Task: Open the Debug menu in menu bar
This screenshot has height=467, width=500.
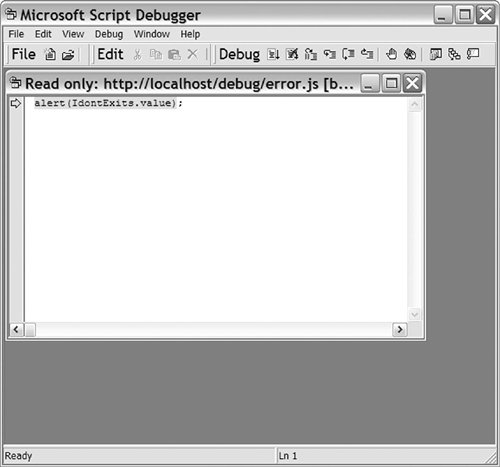Action: click(109, 34)
